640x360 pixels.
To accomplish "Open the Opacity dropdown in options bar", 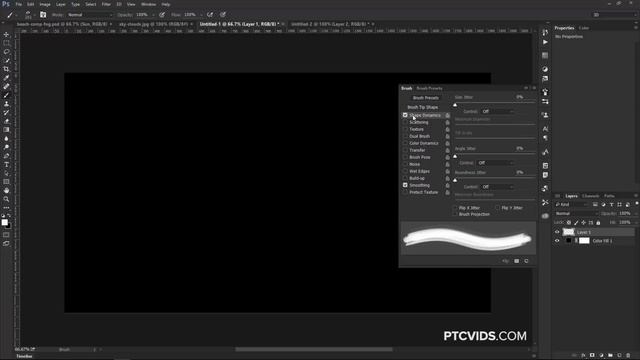I will (x=153, y=15).
